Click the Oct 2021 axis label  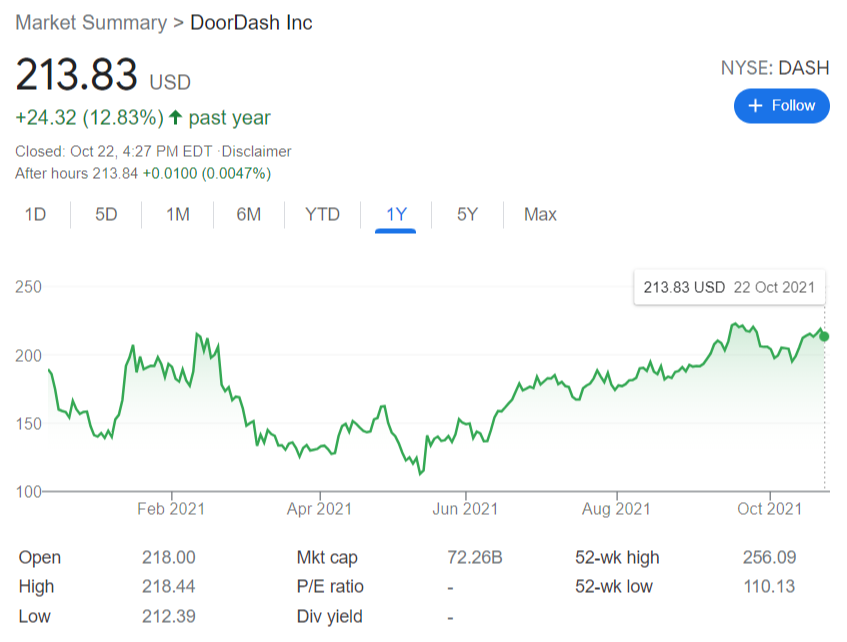click(770, 509)
